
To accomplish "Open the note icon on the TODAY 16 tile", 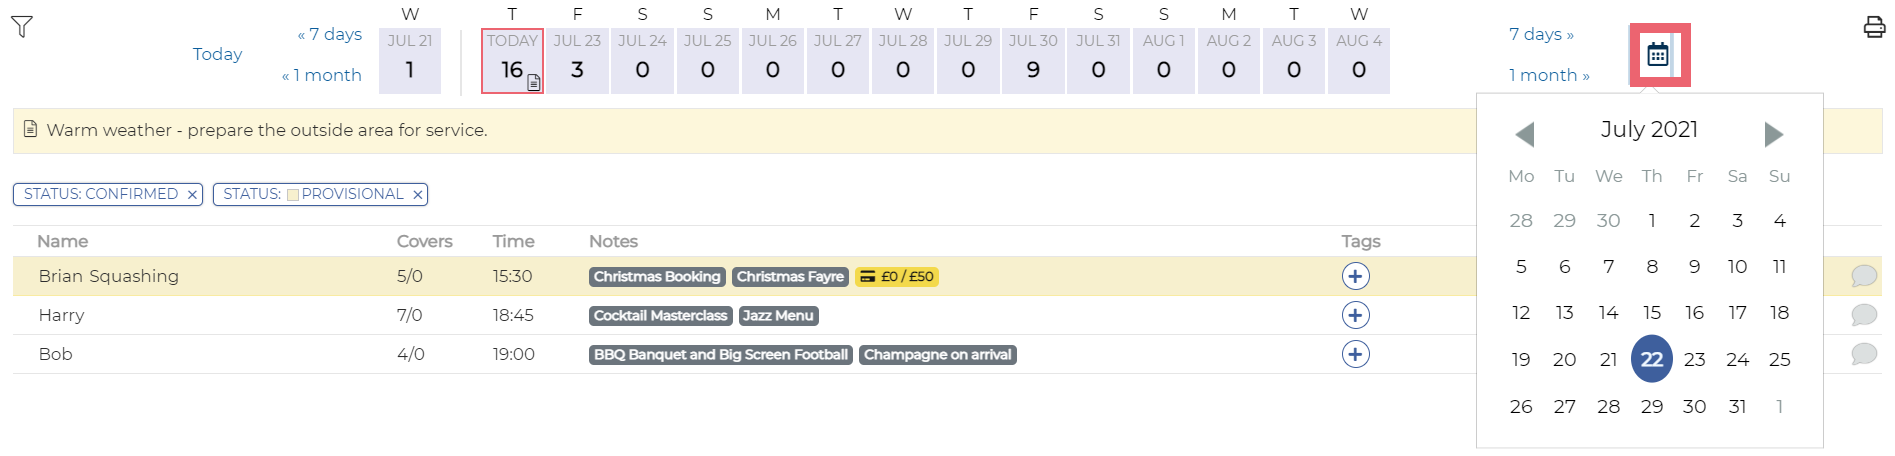I will point(534,83).
